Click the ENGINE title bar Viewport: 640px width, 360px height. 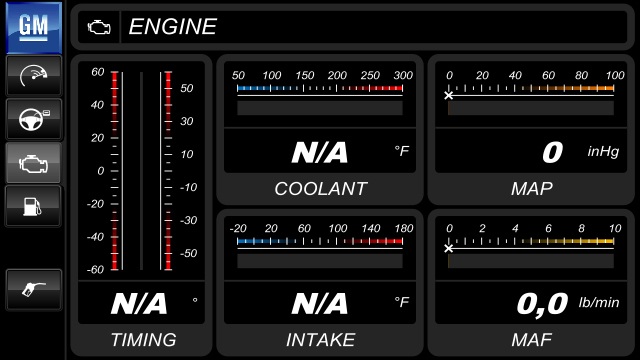pos(353,27)
